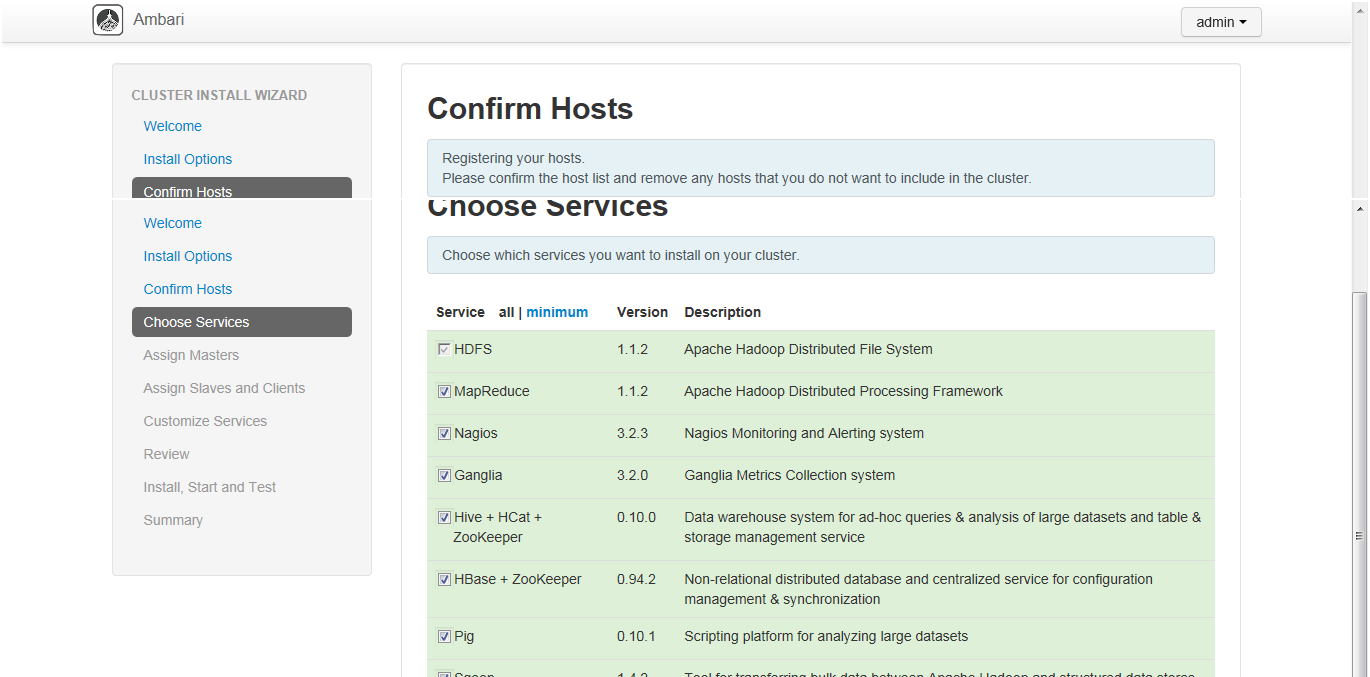
Task: Open the admin user dropdown
Action: [1221, 22]
